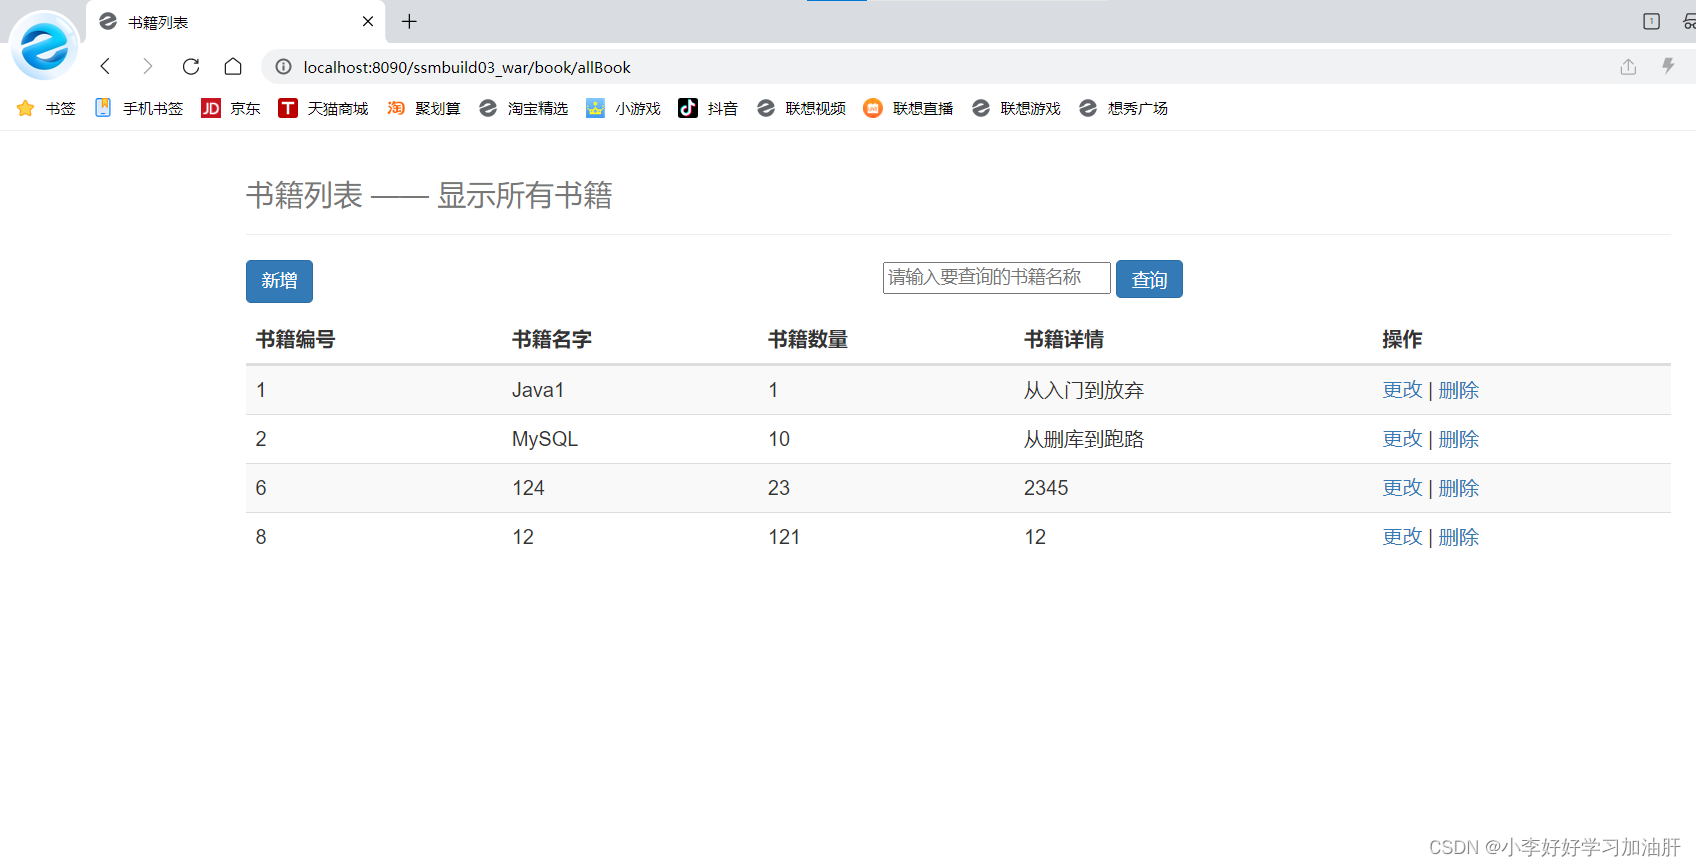Click 删除 for book number 6
Image resolution: width=1696 pixels, height=866 pixels.
pyautogui.click(x=1458, y=488)
